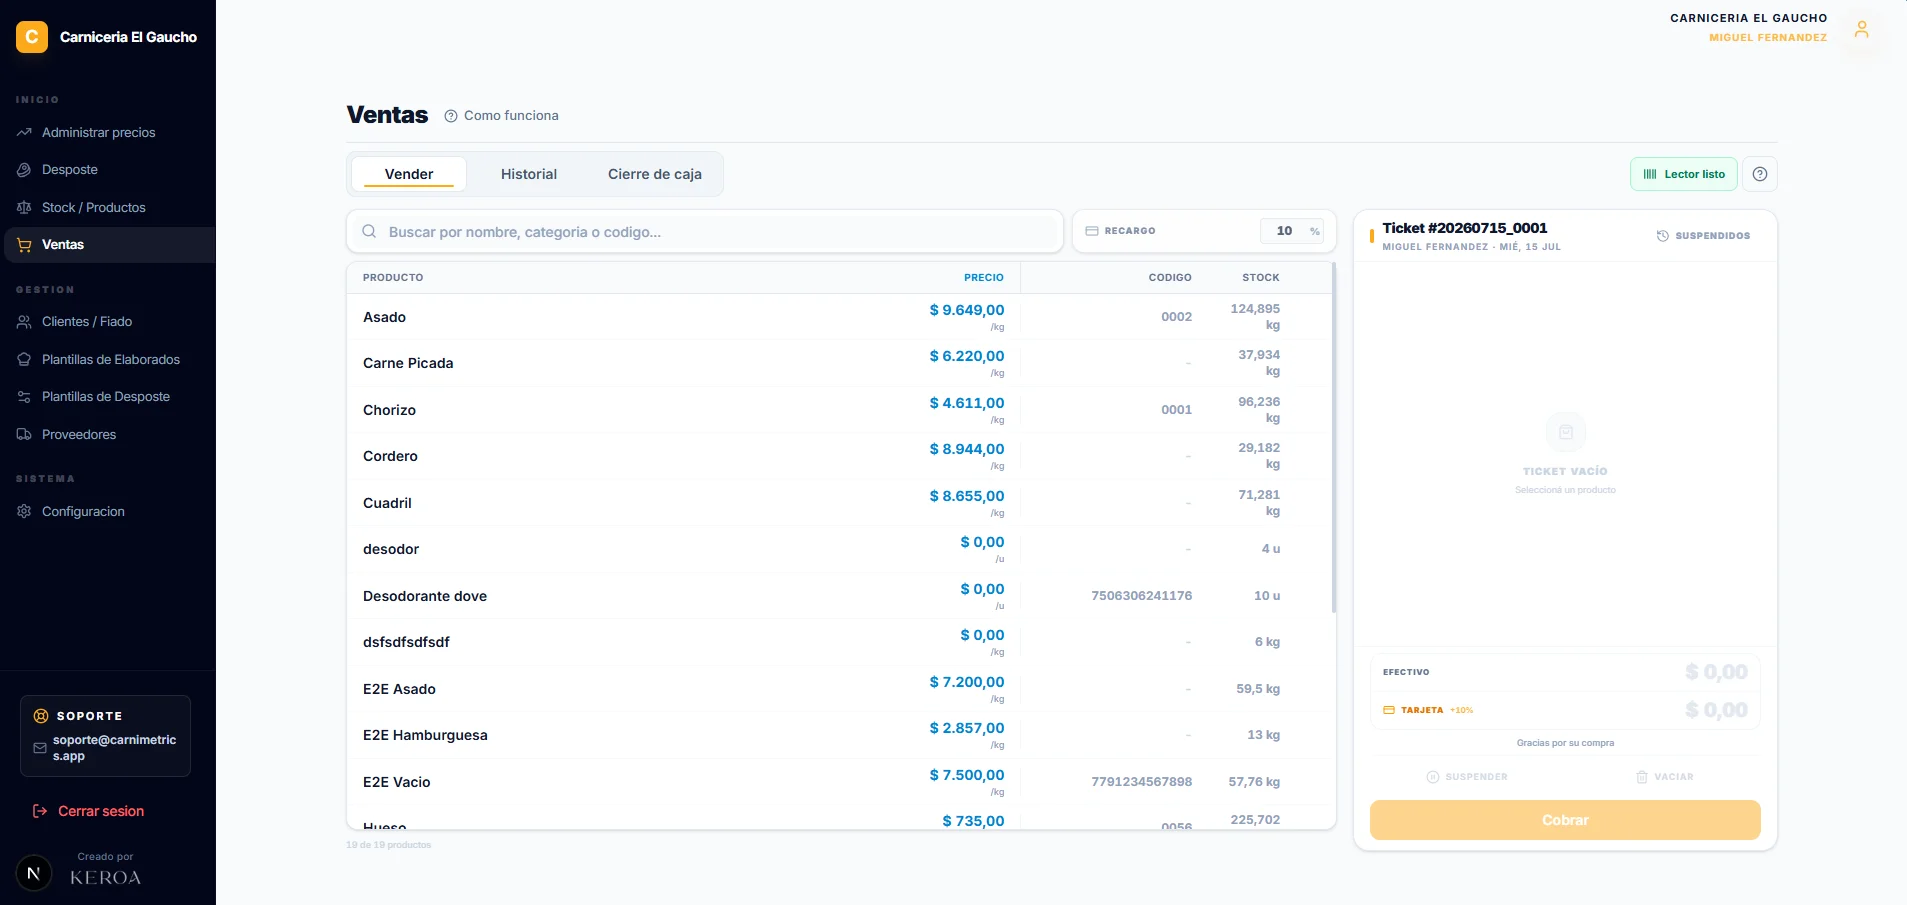The width and height of the screenshot is (1907, 905).
Task: Click the Cobrar button
Action: point(1565,820)
